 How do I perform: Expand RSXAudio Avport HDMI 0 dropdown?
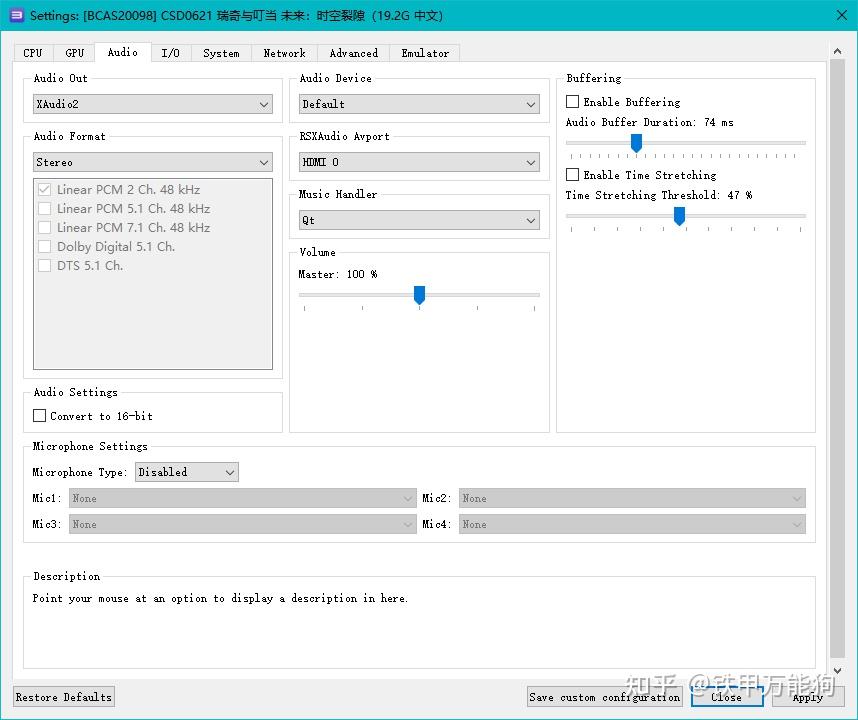419,162
